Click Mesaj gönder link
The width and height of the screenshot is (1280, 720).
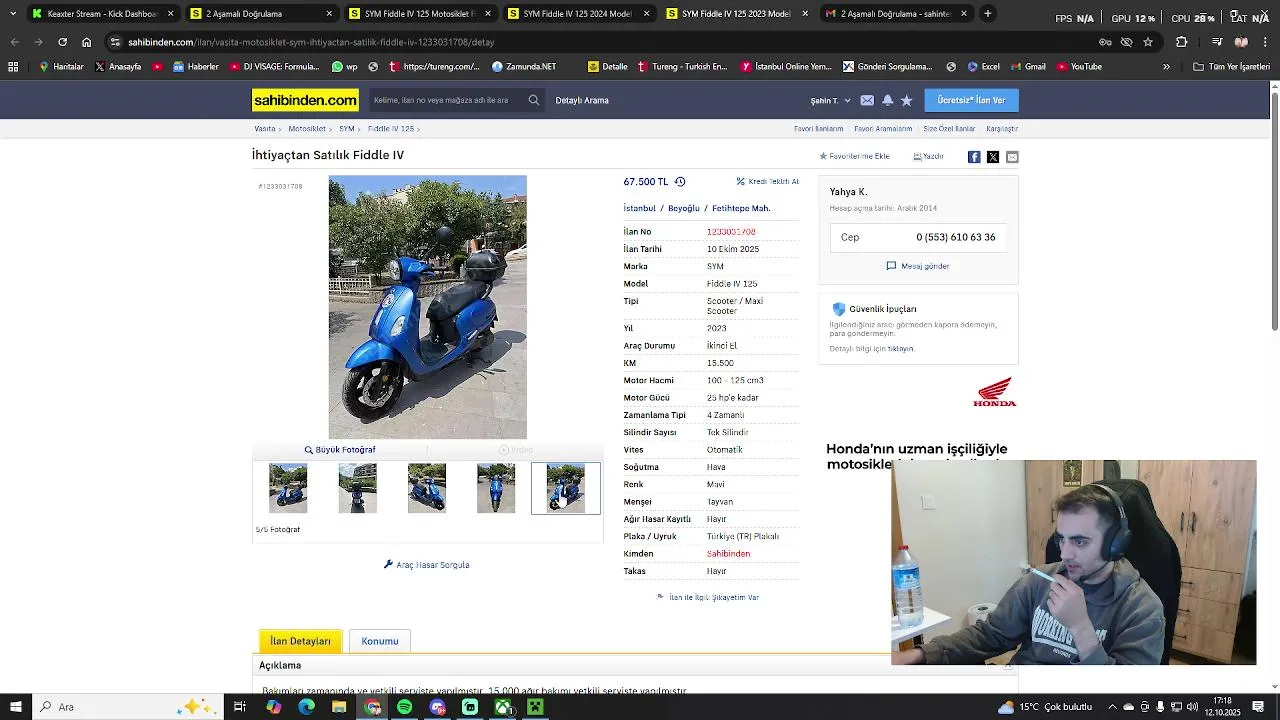(918, 266)
